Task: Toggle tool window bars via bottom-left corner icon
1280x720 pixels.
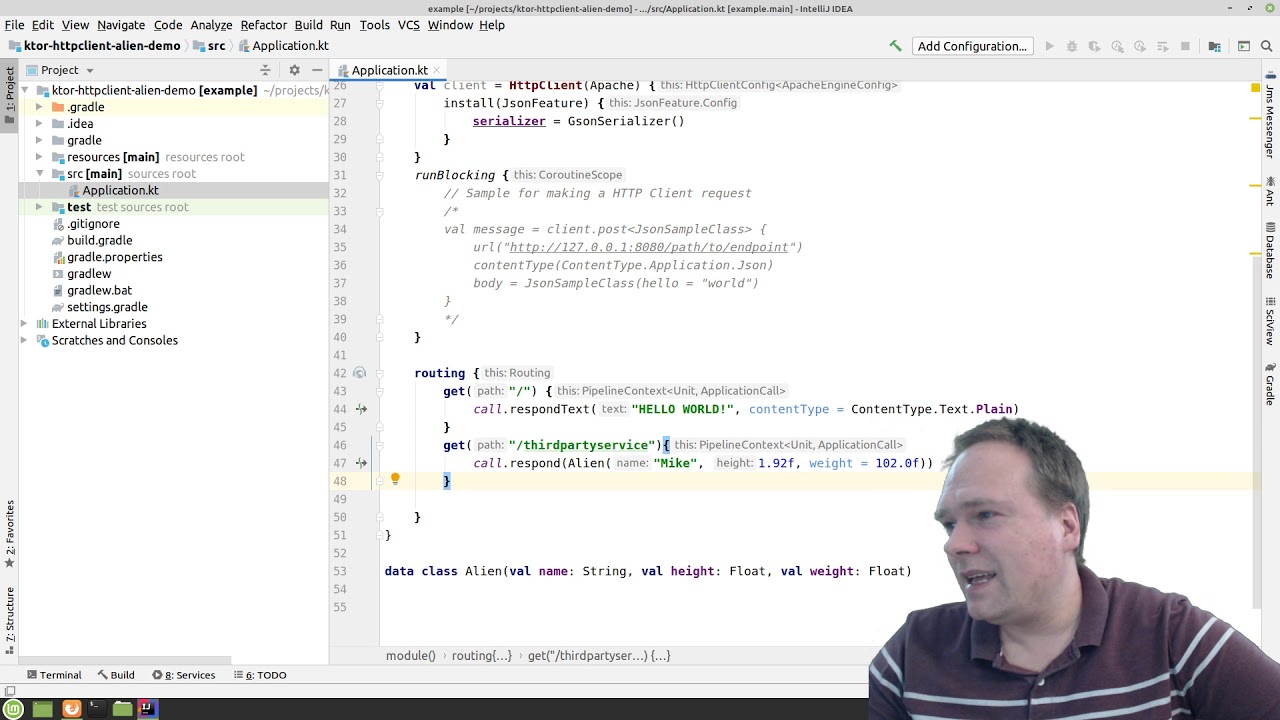Action: click(9, 691)
